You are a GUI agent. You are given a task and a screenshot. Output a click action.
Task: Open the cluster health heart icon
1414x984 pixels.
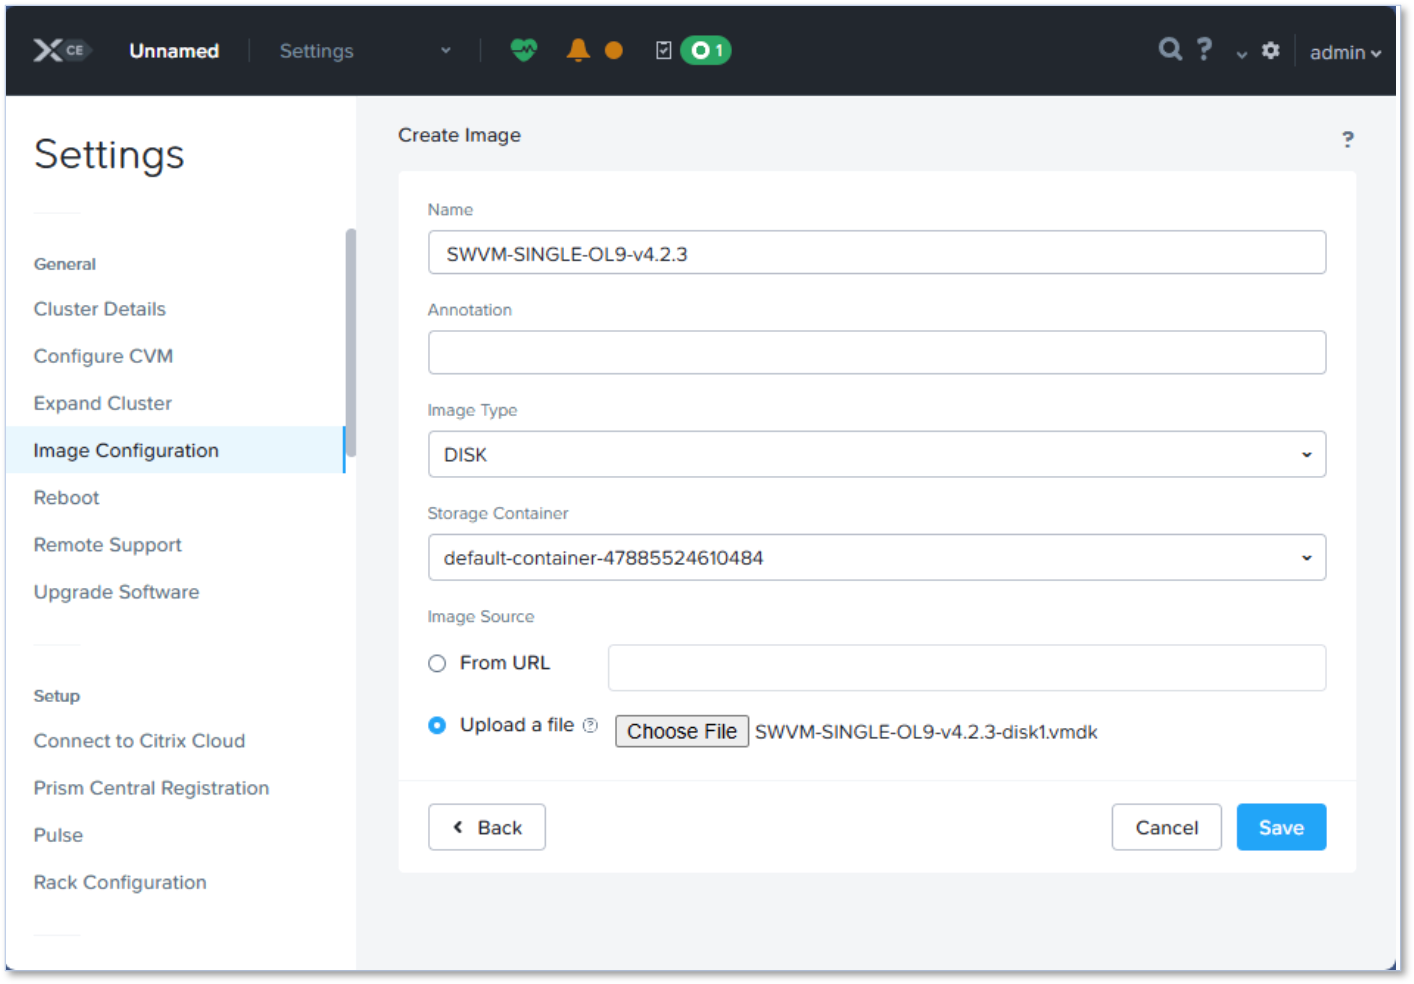tap(523, 50)
